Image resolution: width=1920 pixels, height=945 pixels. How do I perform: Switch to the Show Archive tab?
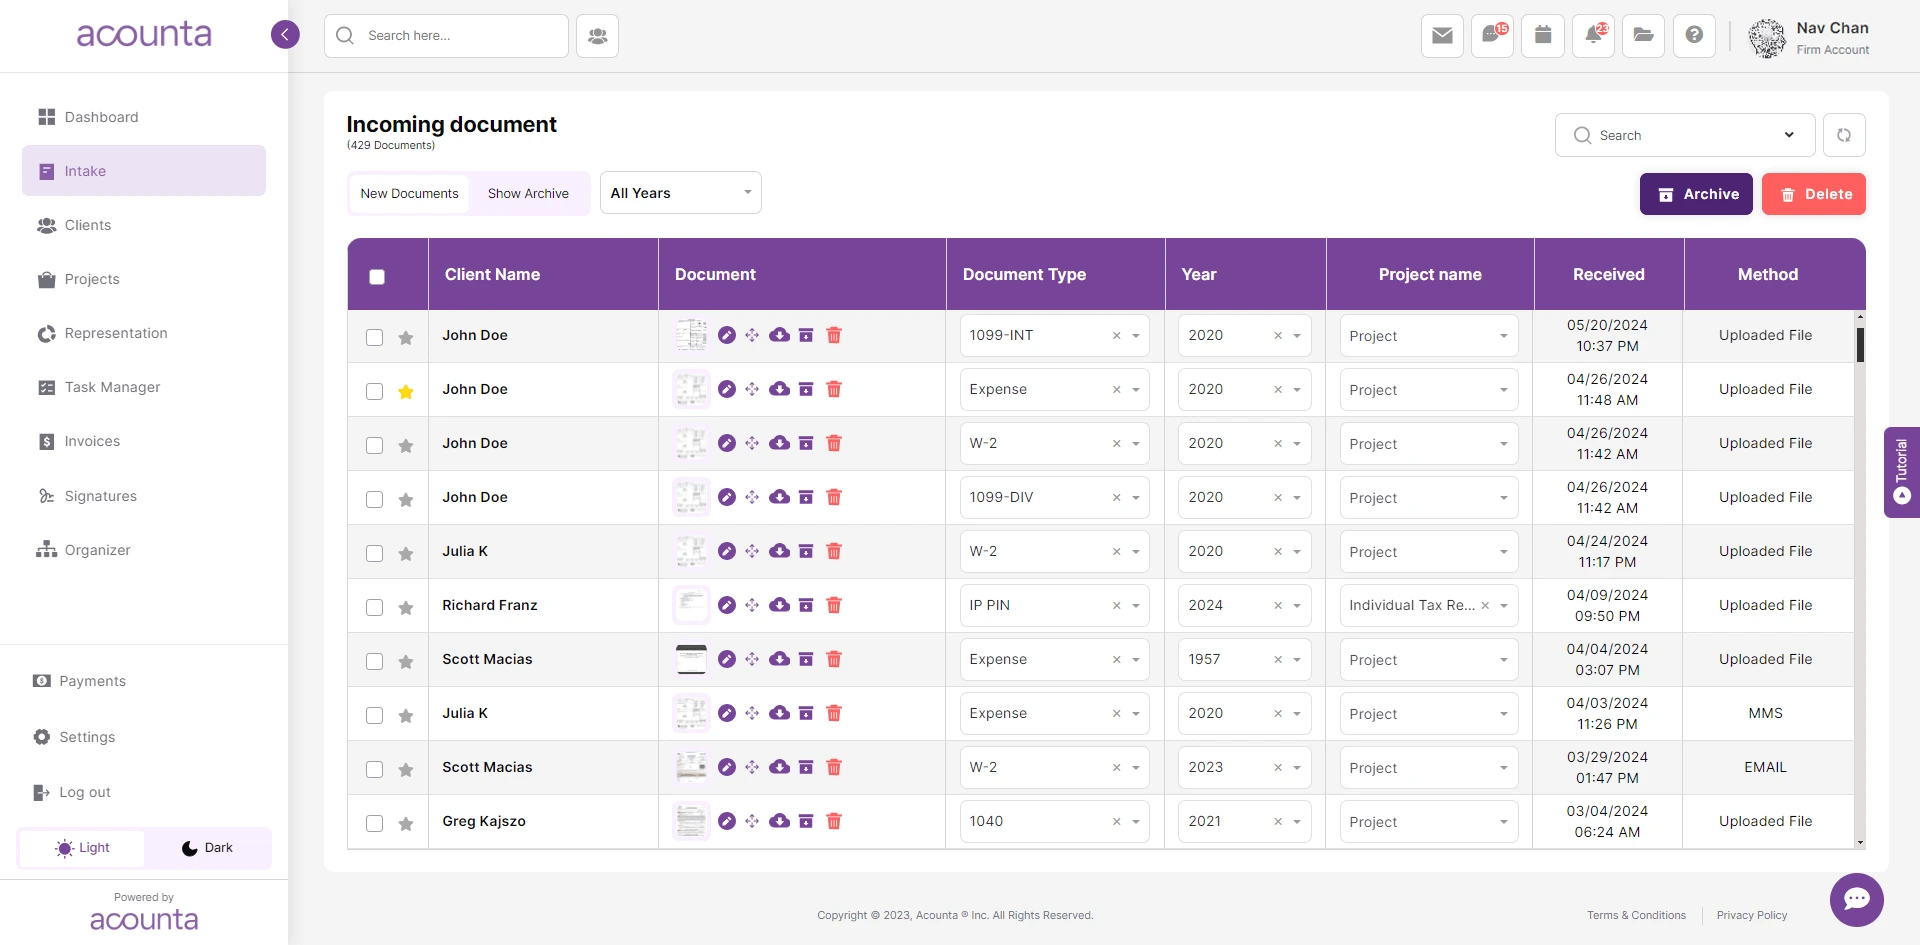pyautogui.click(x=528, y=193)
